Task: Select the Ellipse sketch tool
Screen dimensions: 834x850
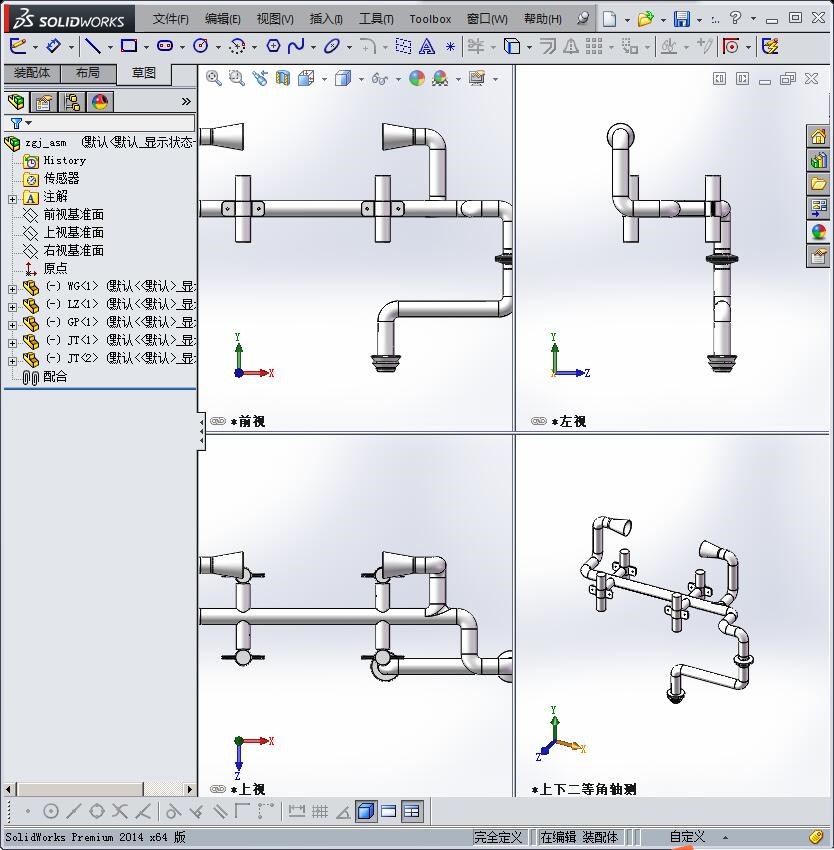Action: (x=331, y=47)
